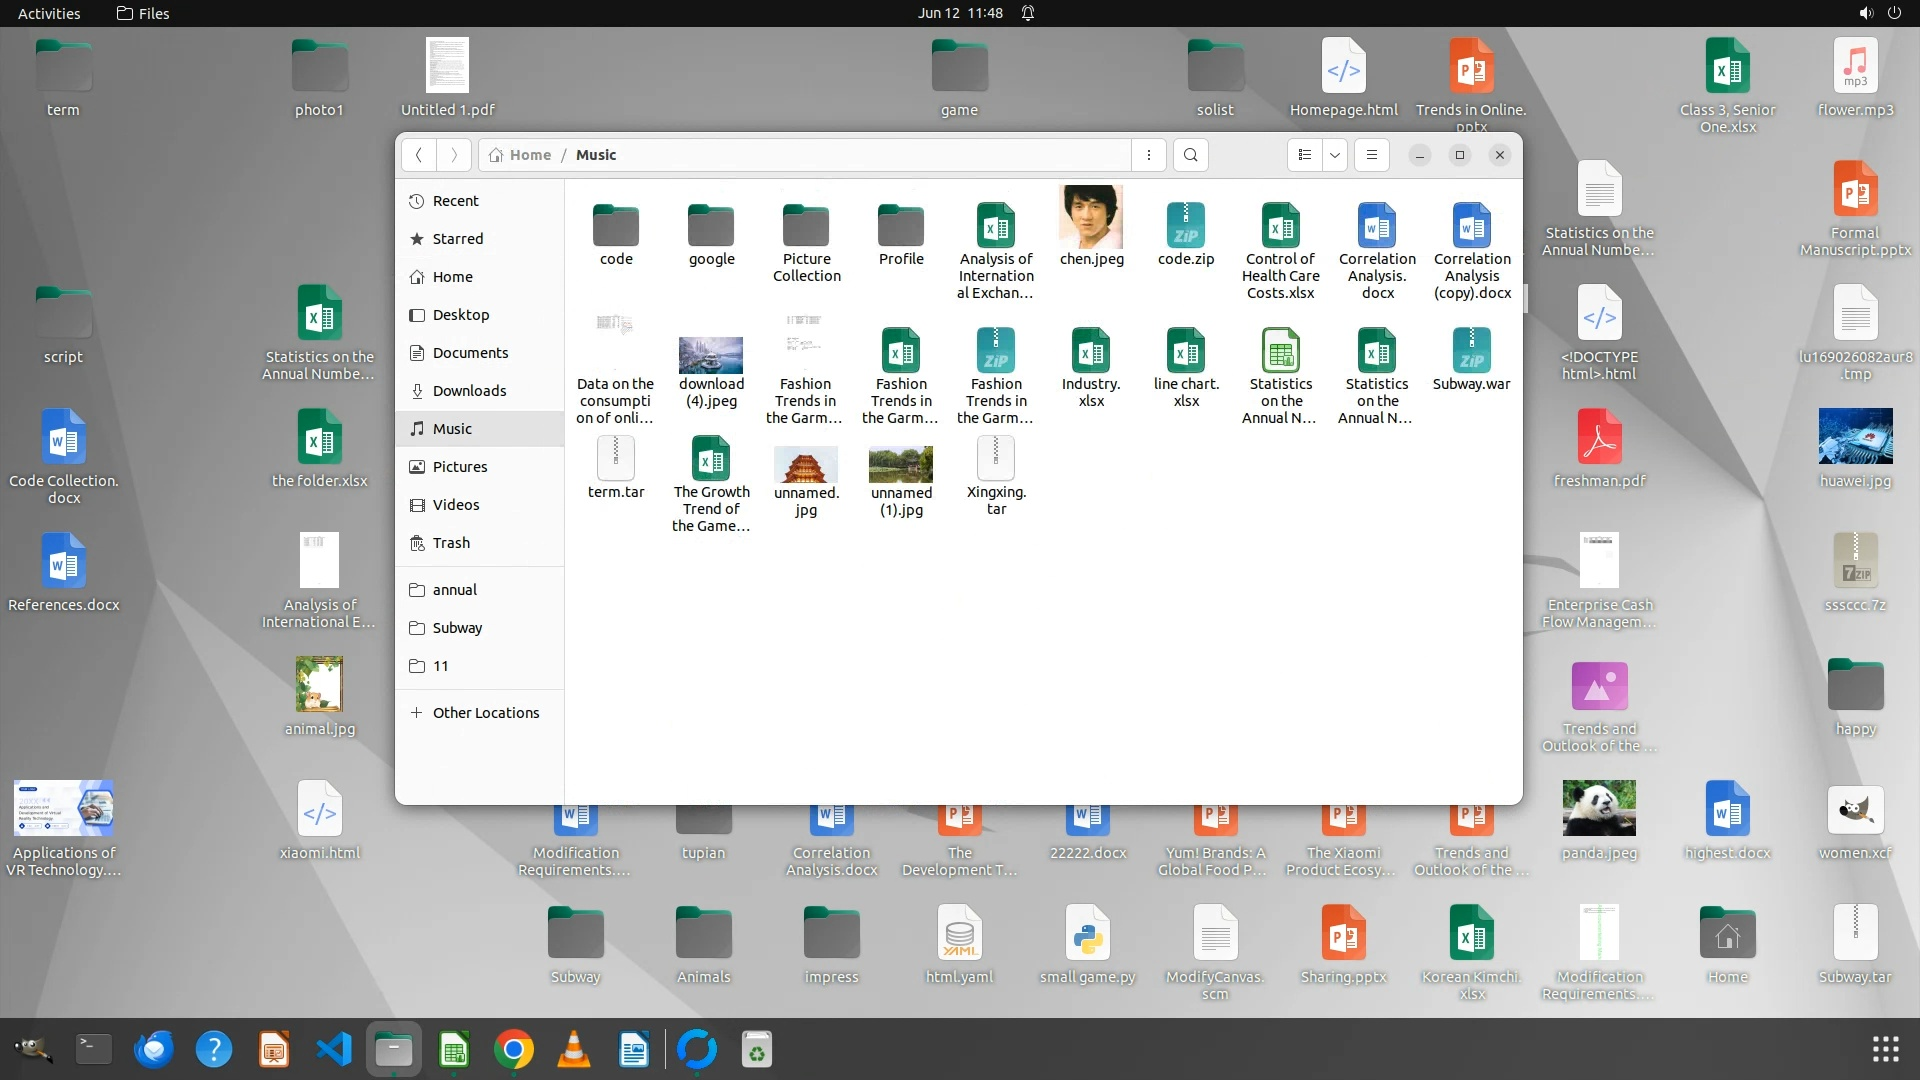The width and height of the screenshot is (1920, 1080).
Task: Open the Files app menu in top bar
Action: [x=143, y=13]
